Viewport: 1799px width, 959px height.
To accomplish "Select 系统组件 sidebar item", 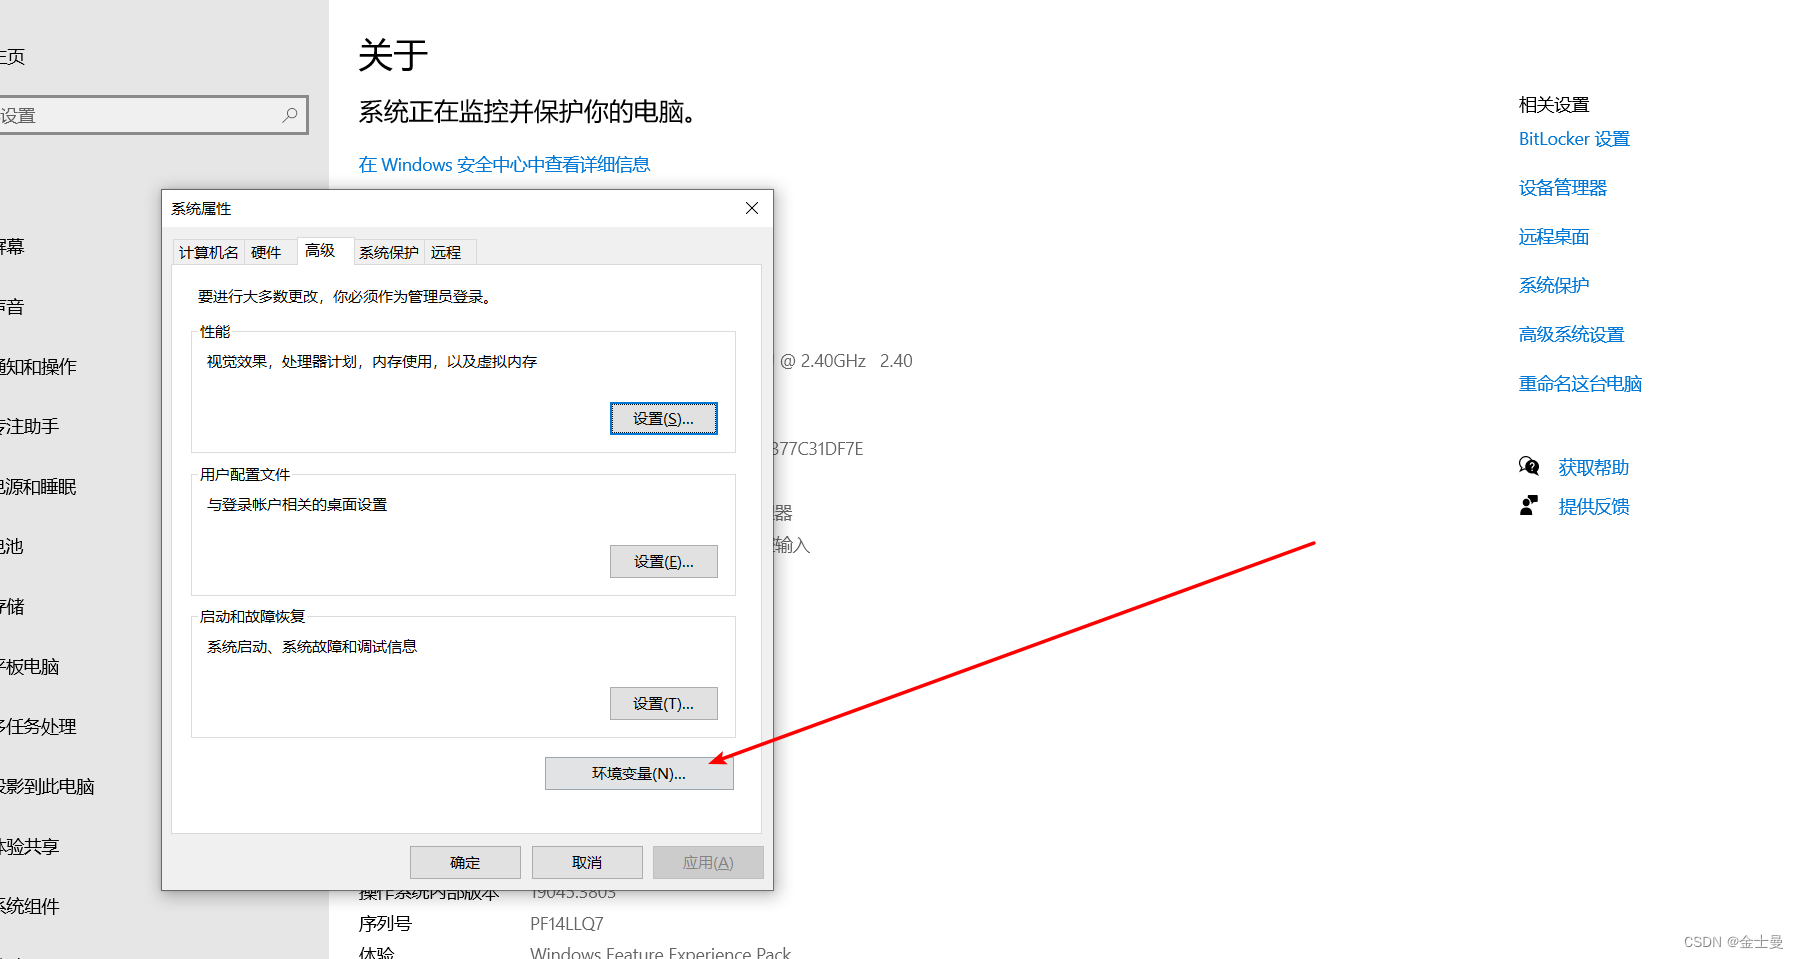I will click(x=30, y=907).
